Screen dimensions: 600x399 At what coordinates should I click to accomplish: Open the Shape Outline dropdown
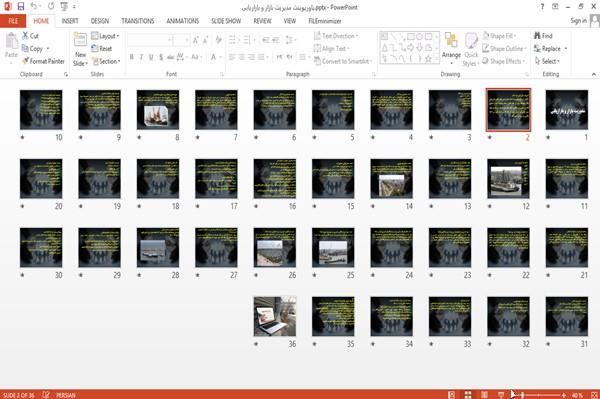point(504,49)
